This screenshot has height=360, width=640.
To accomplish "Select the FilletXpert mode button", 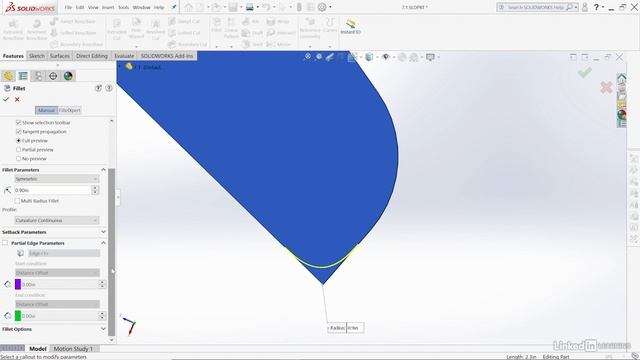I will click(x=69, y=110).
